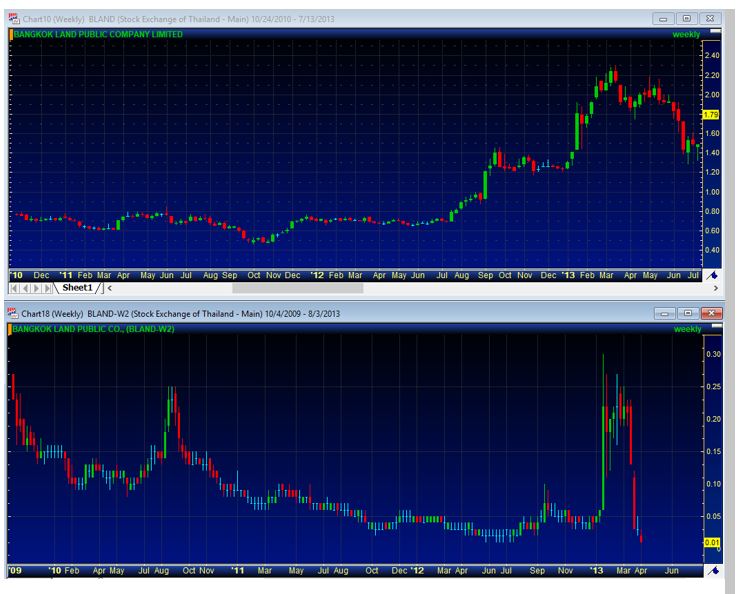
Task: Maximize the Chart10 BLAND window
Action: point(687,19)
